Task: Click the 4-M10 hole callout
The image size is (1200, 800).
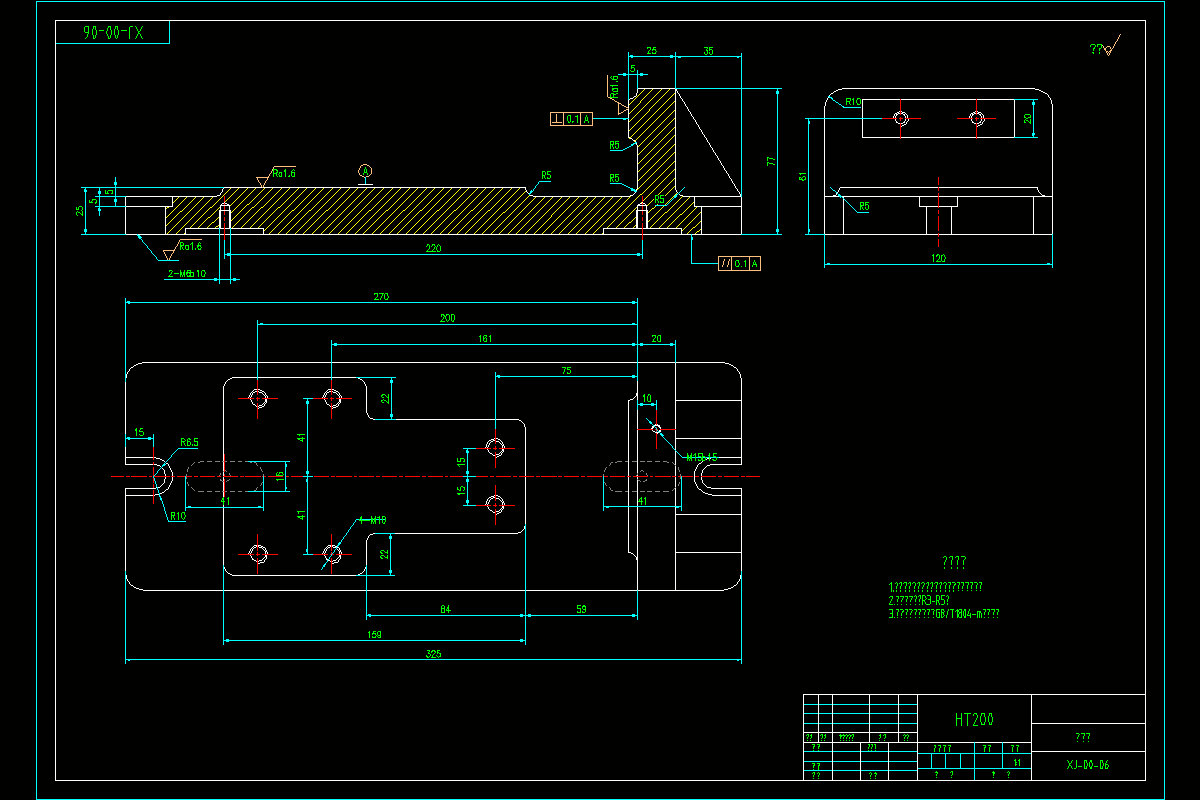Action: pos(372,520)
